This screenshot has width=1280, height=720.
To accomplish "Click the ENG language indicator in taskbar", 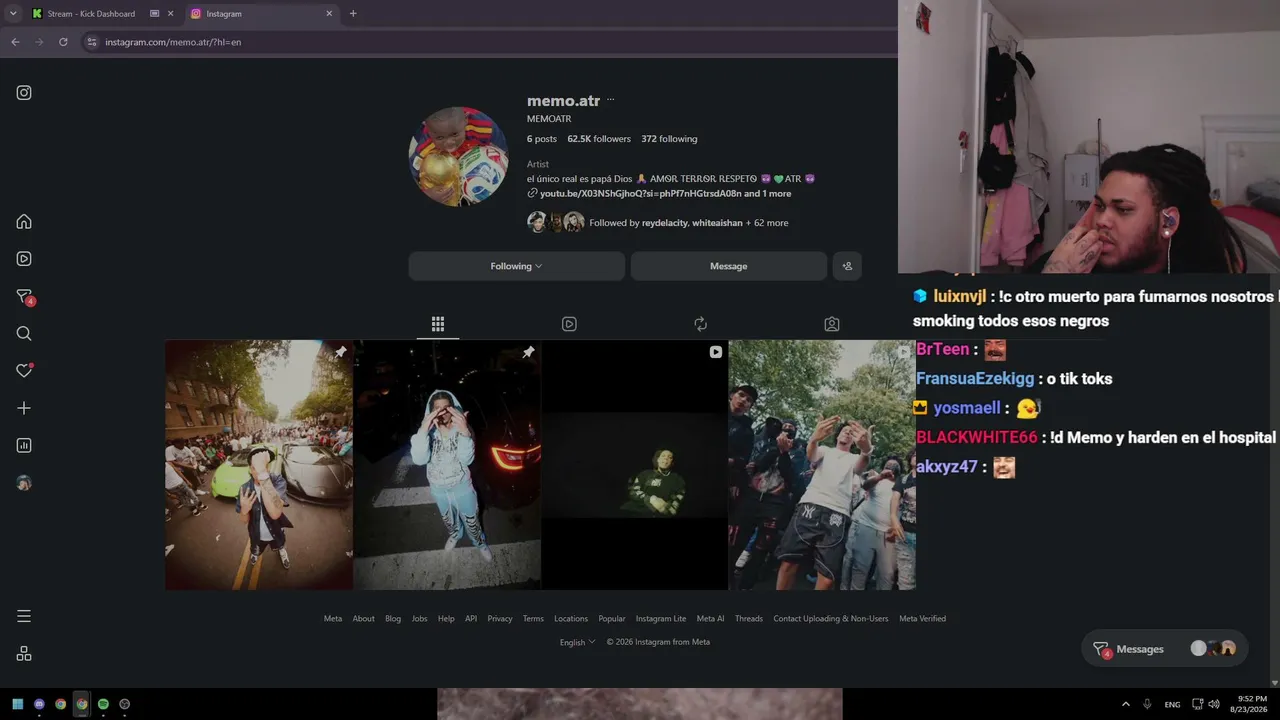I will (1172, 704).
